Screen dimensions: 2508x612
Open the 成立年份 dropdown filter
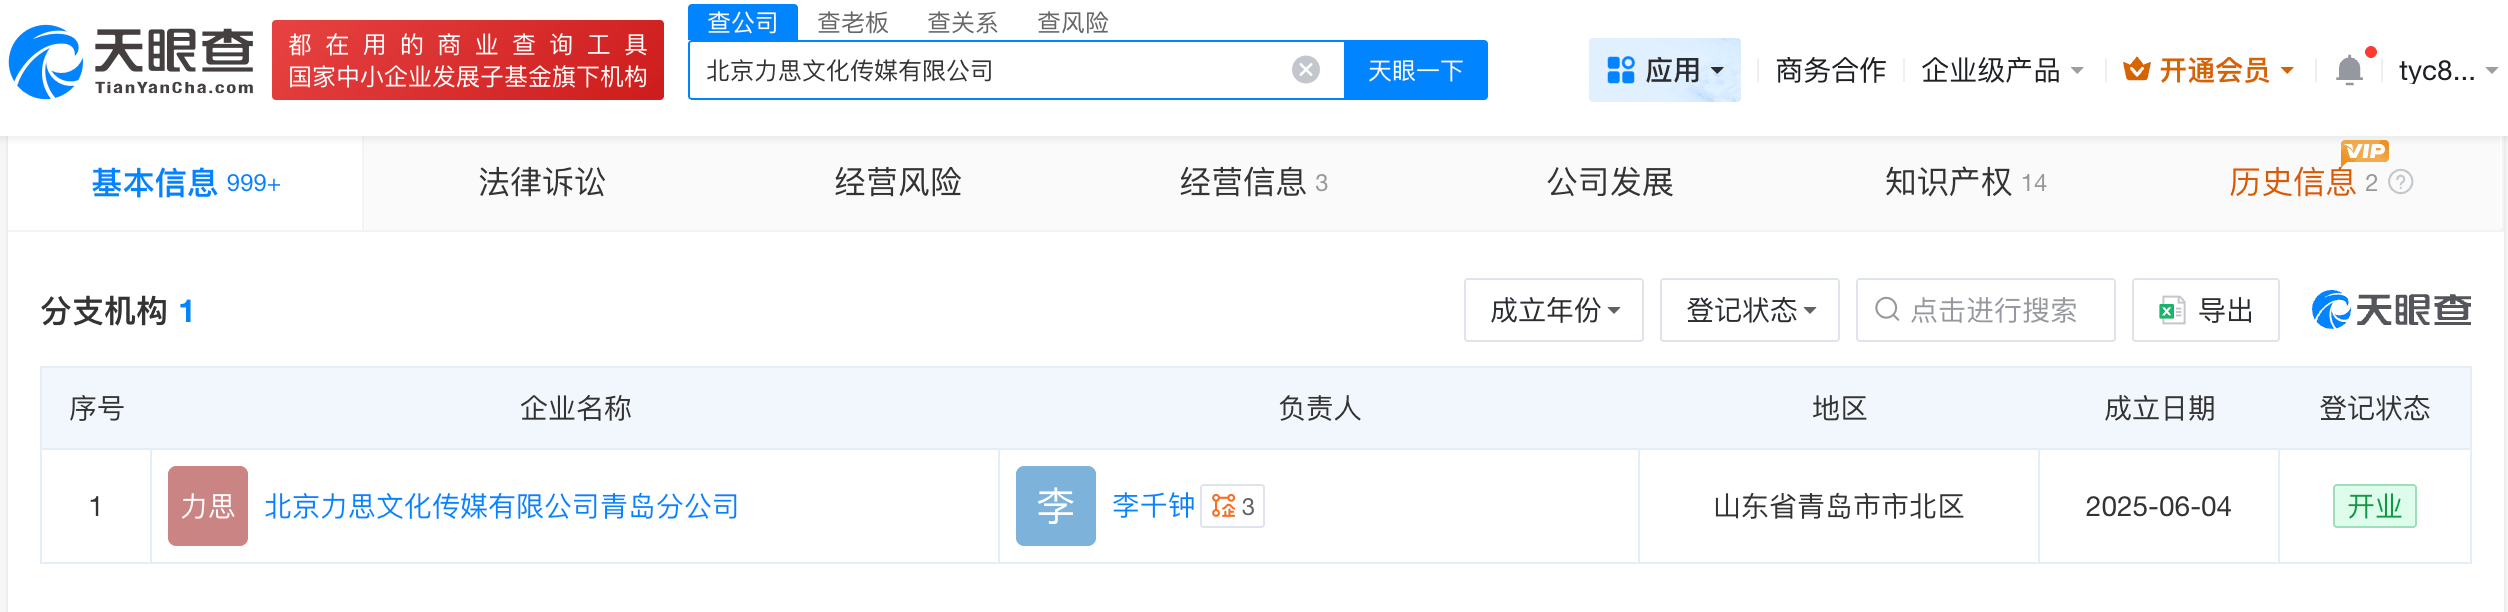click(x=1553, y=310)
